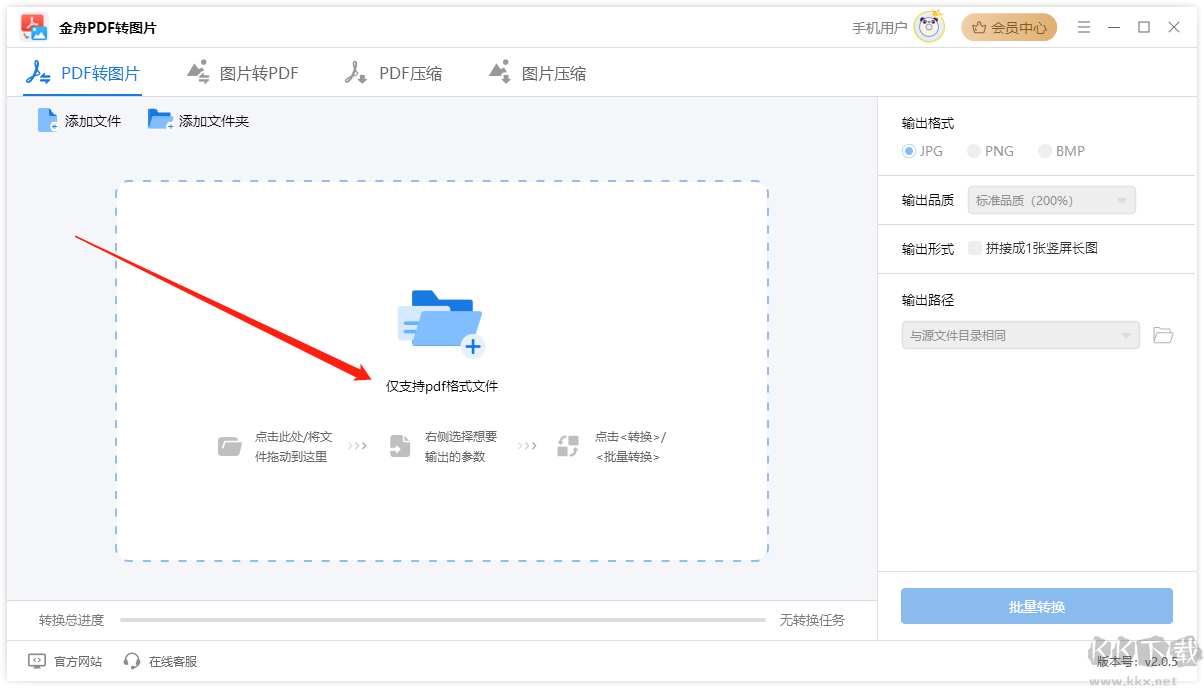Open the 与源文件目录相同 output path dropdown
Screen dimensions: 1204x688
[1019, 335]
